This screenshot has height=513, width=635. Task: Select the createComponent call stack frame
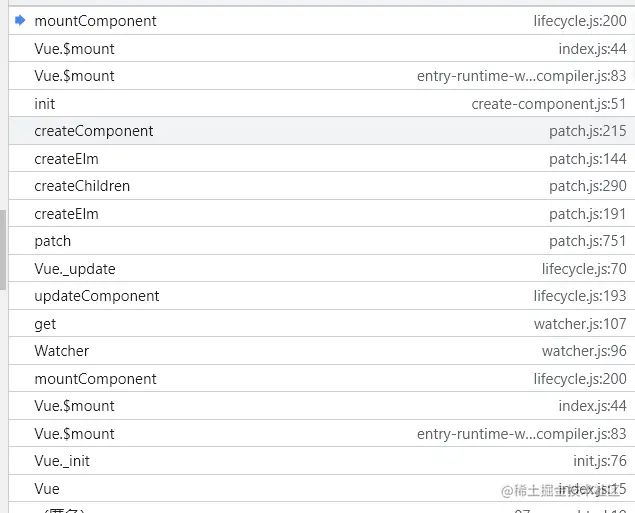click(x=94, y=131)
